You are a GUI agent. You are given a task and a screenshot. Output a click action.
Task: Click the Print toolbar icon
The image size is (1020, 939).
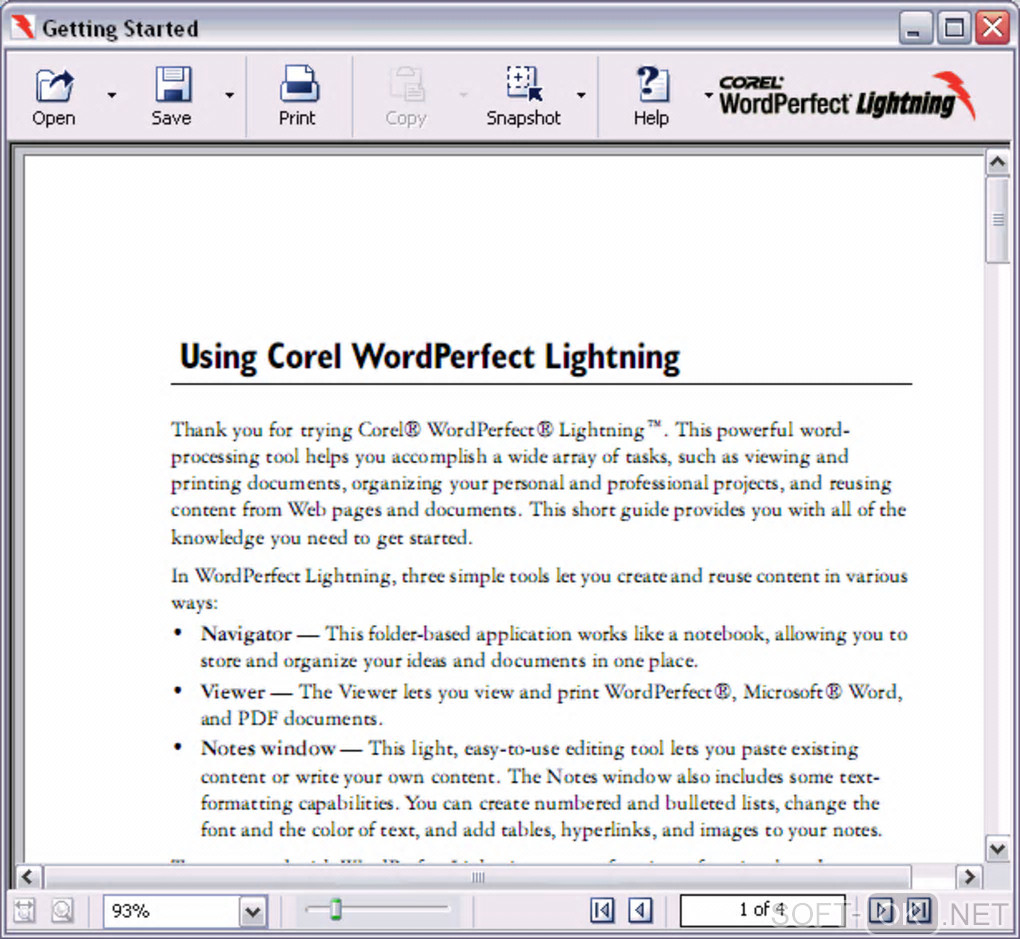[299, 84]
